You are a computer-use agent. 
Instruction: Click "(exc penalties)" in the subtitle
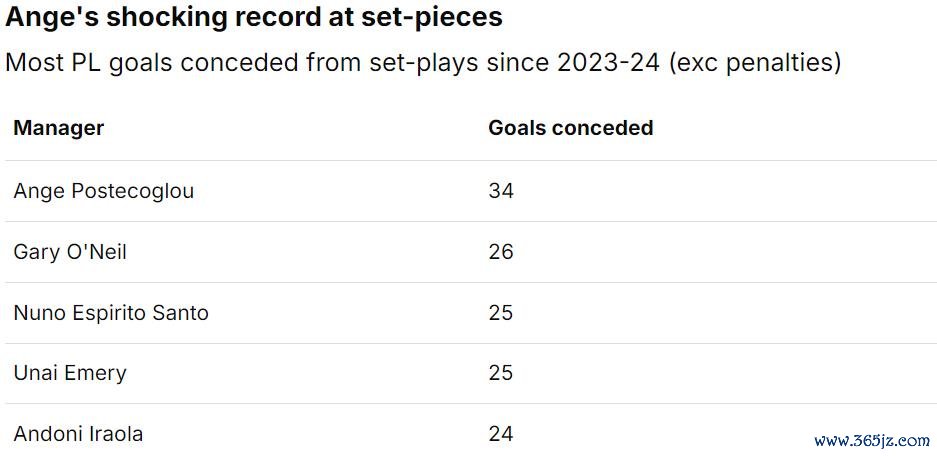point(756,63)
